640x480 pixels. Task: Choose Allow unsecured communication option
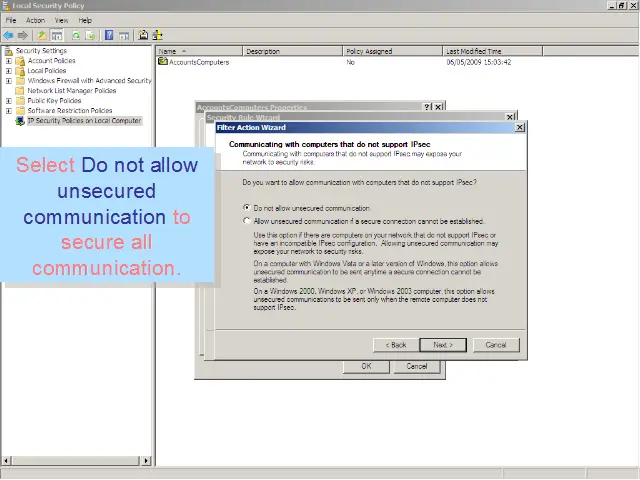(x=247, y=221)
